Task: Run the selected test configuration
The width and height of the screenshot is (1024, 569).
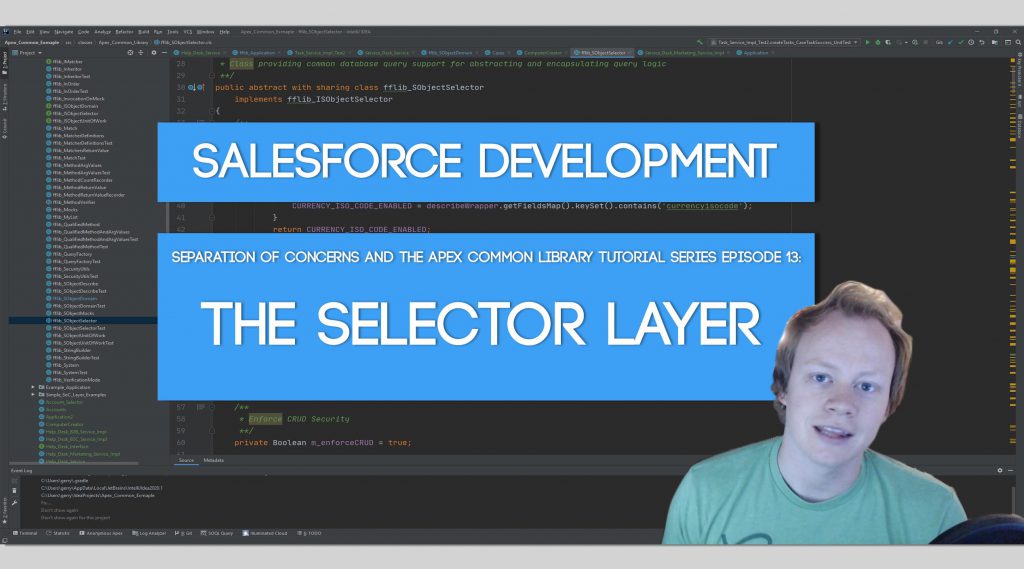Action: point(867,42)
